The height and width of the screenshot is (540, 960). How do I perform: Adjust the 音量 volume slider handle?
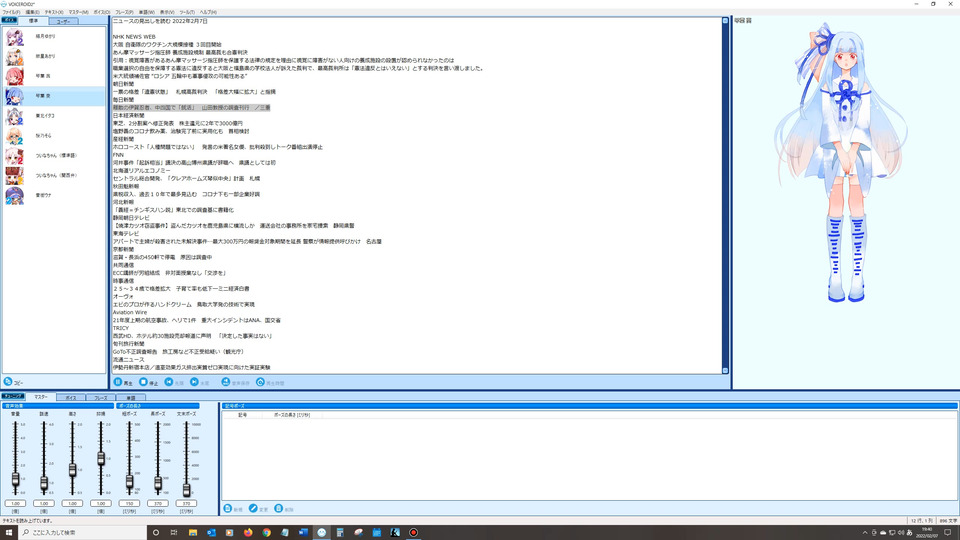click(x=15, y=480)
